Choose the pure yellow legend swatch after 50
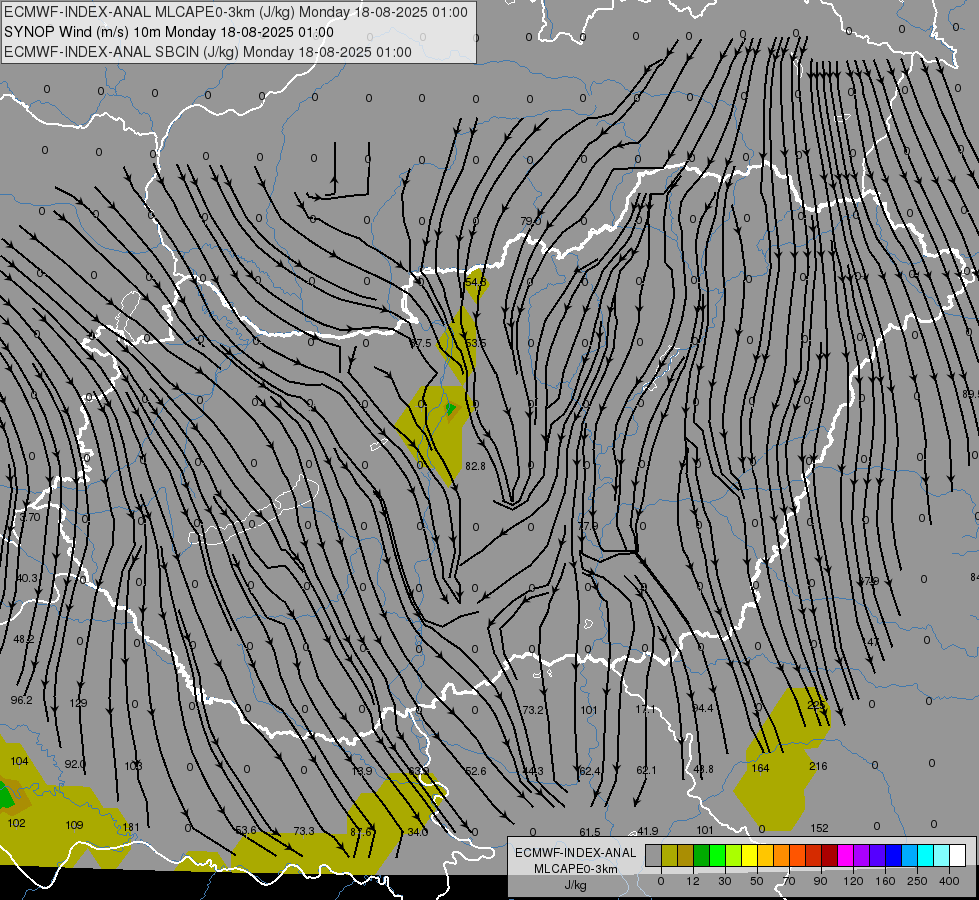 749,856
